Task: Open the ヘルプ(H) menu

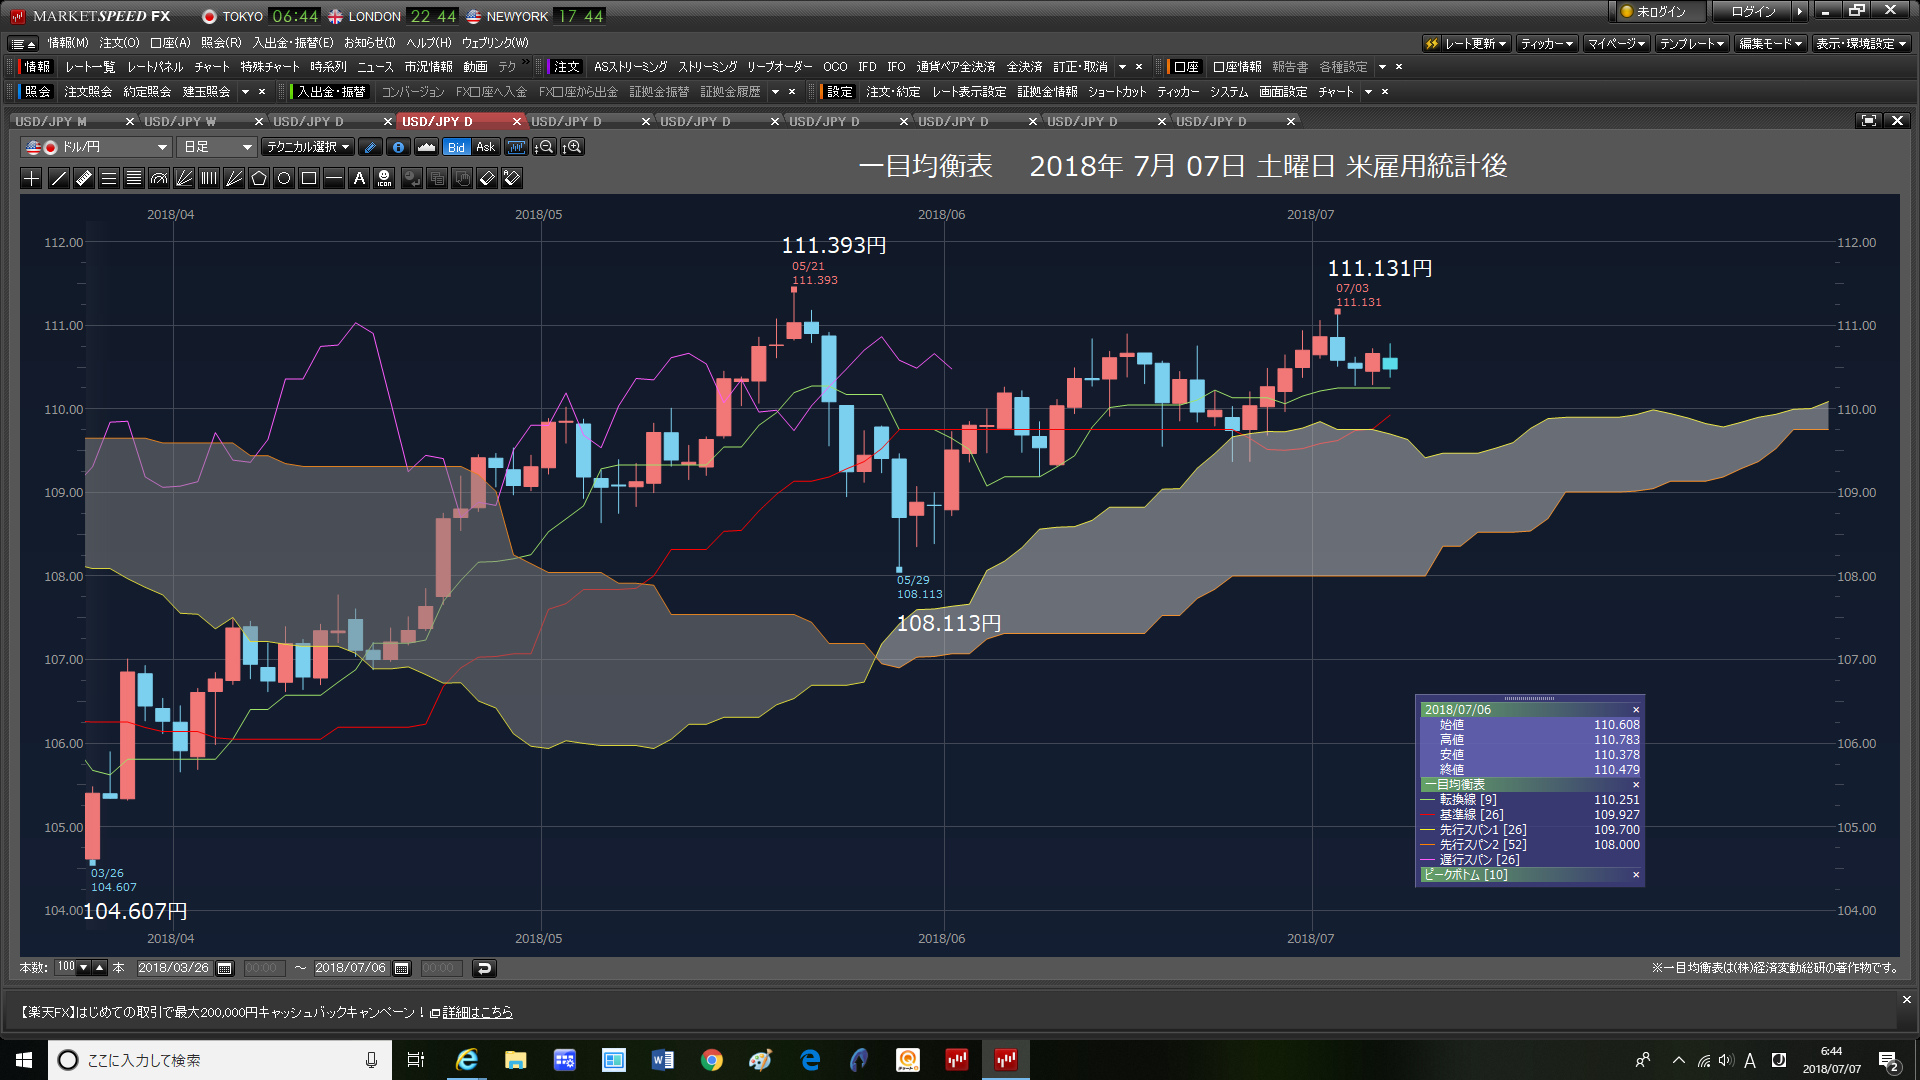Action: [x=428, y=43]
